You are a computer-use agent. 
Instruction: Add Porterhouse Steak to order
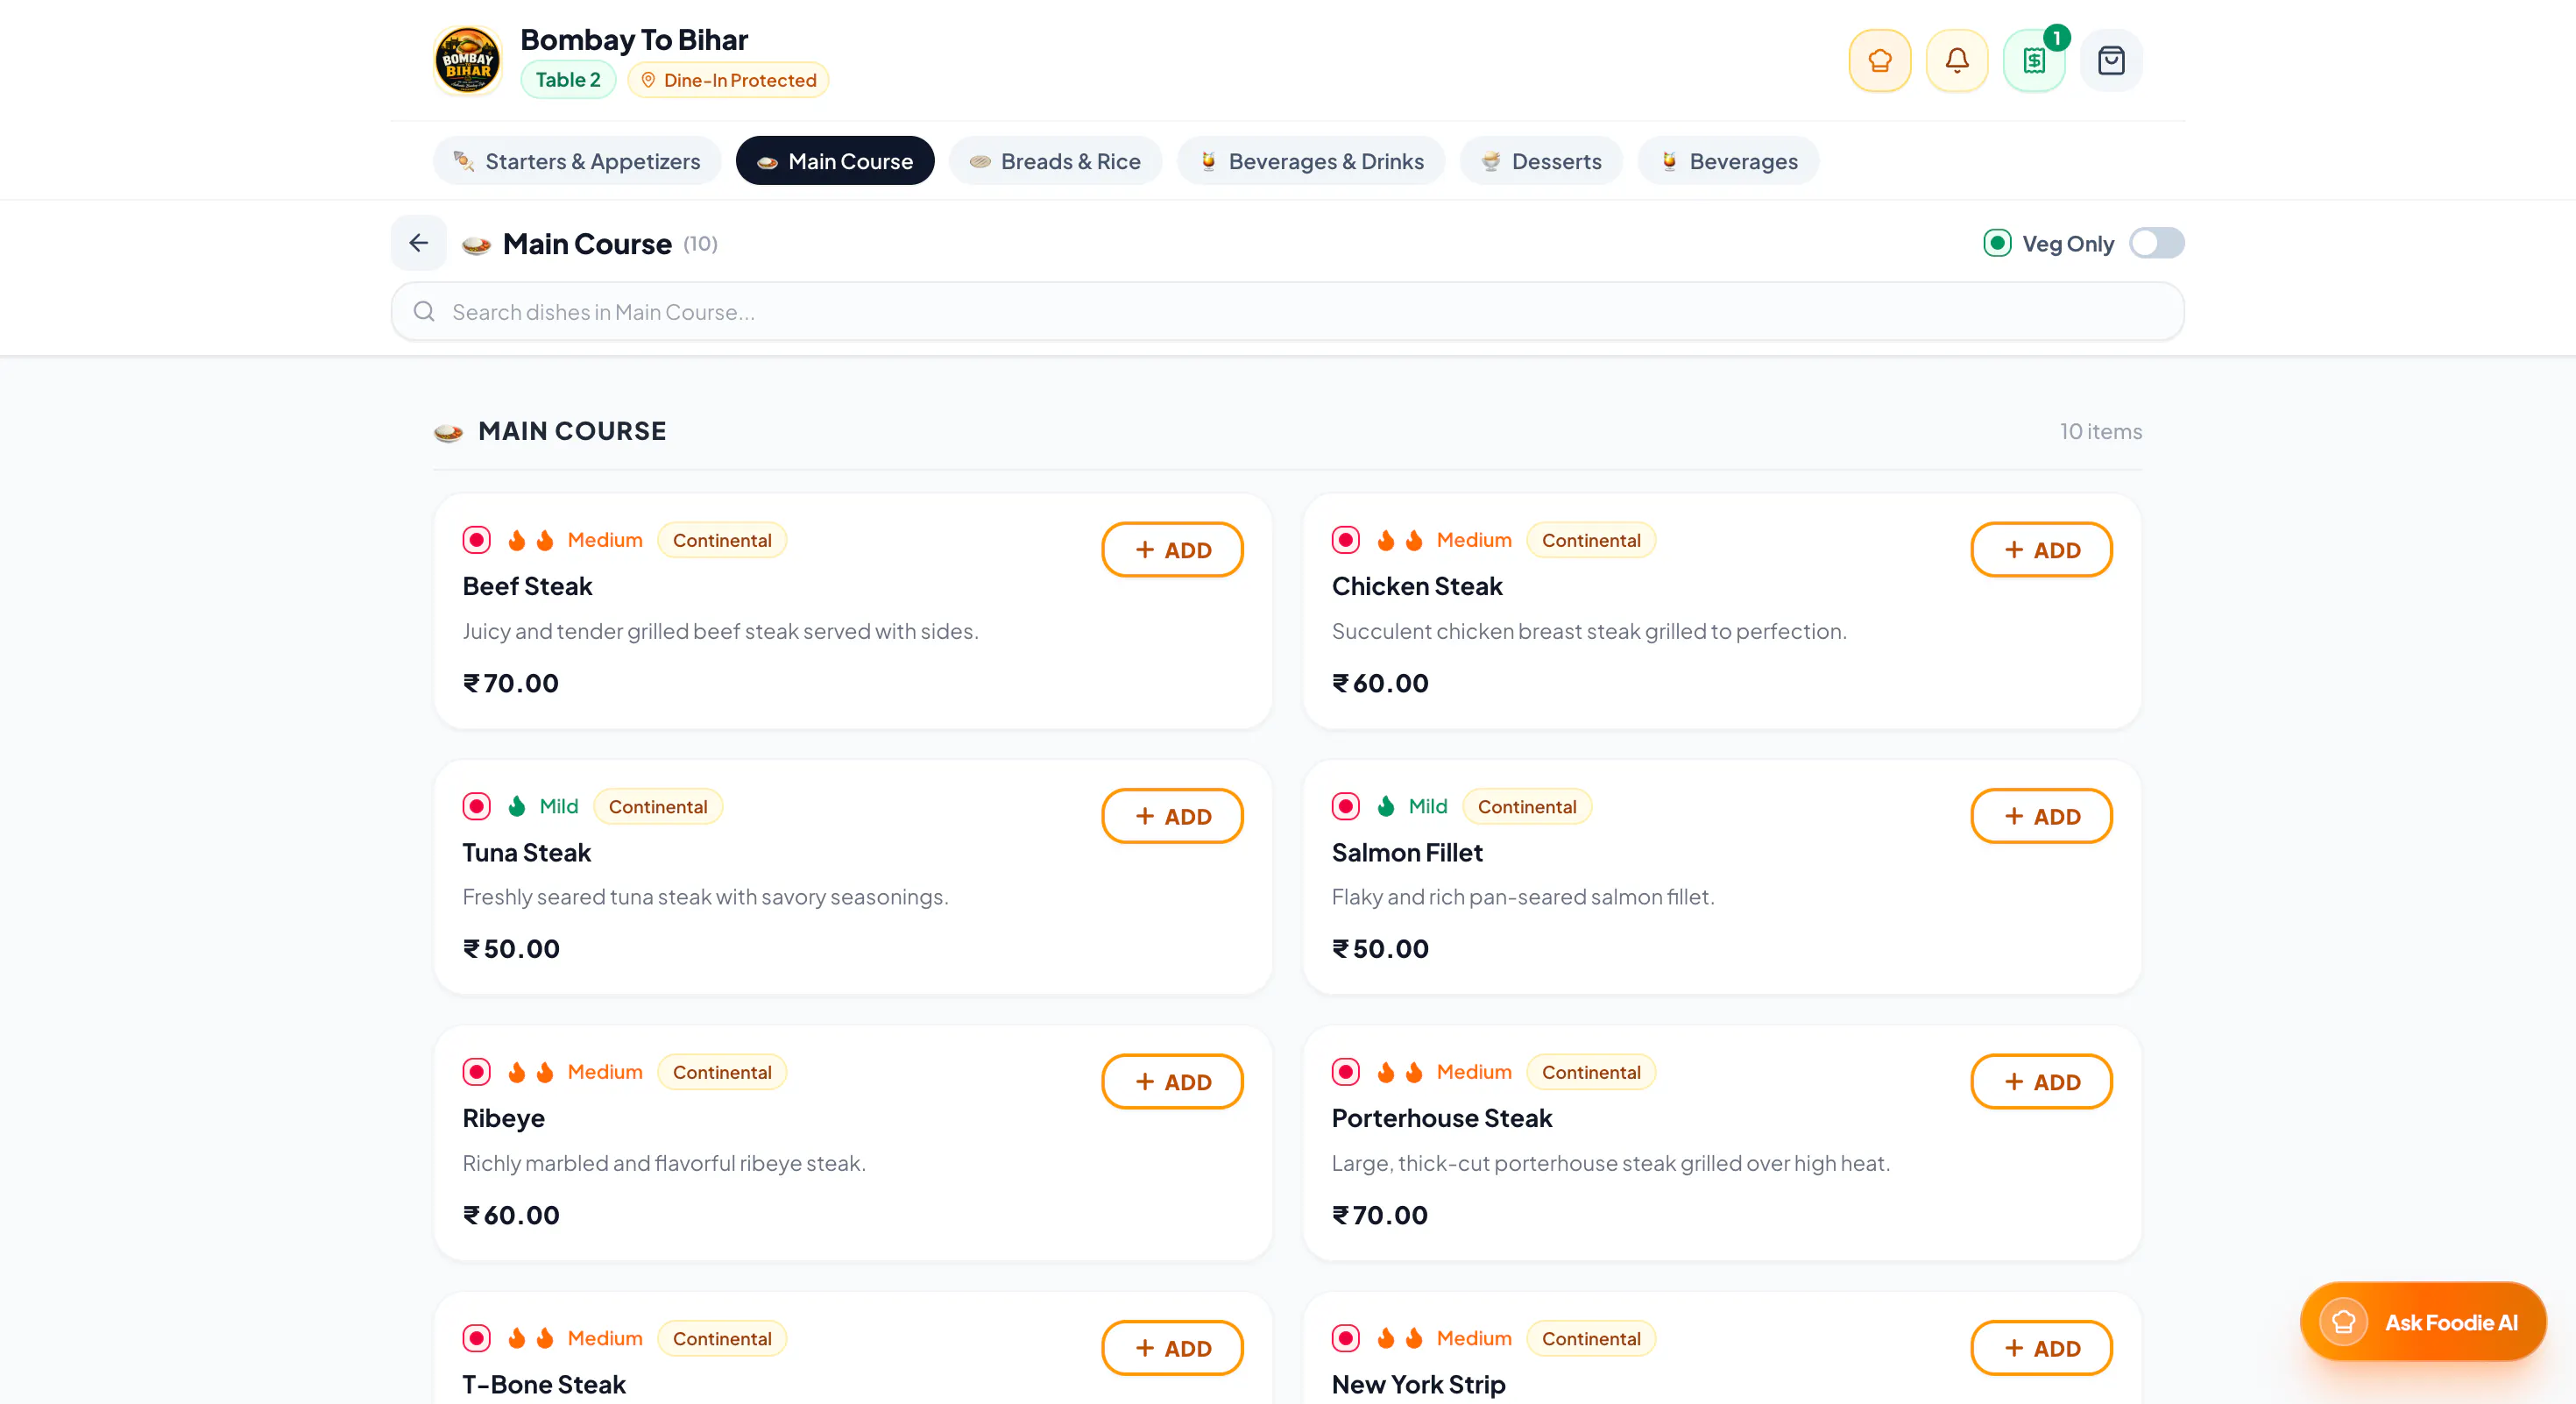coord(2041,1082)
